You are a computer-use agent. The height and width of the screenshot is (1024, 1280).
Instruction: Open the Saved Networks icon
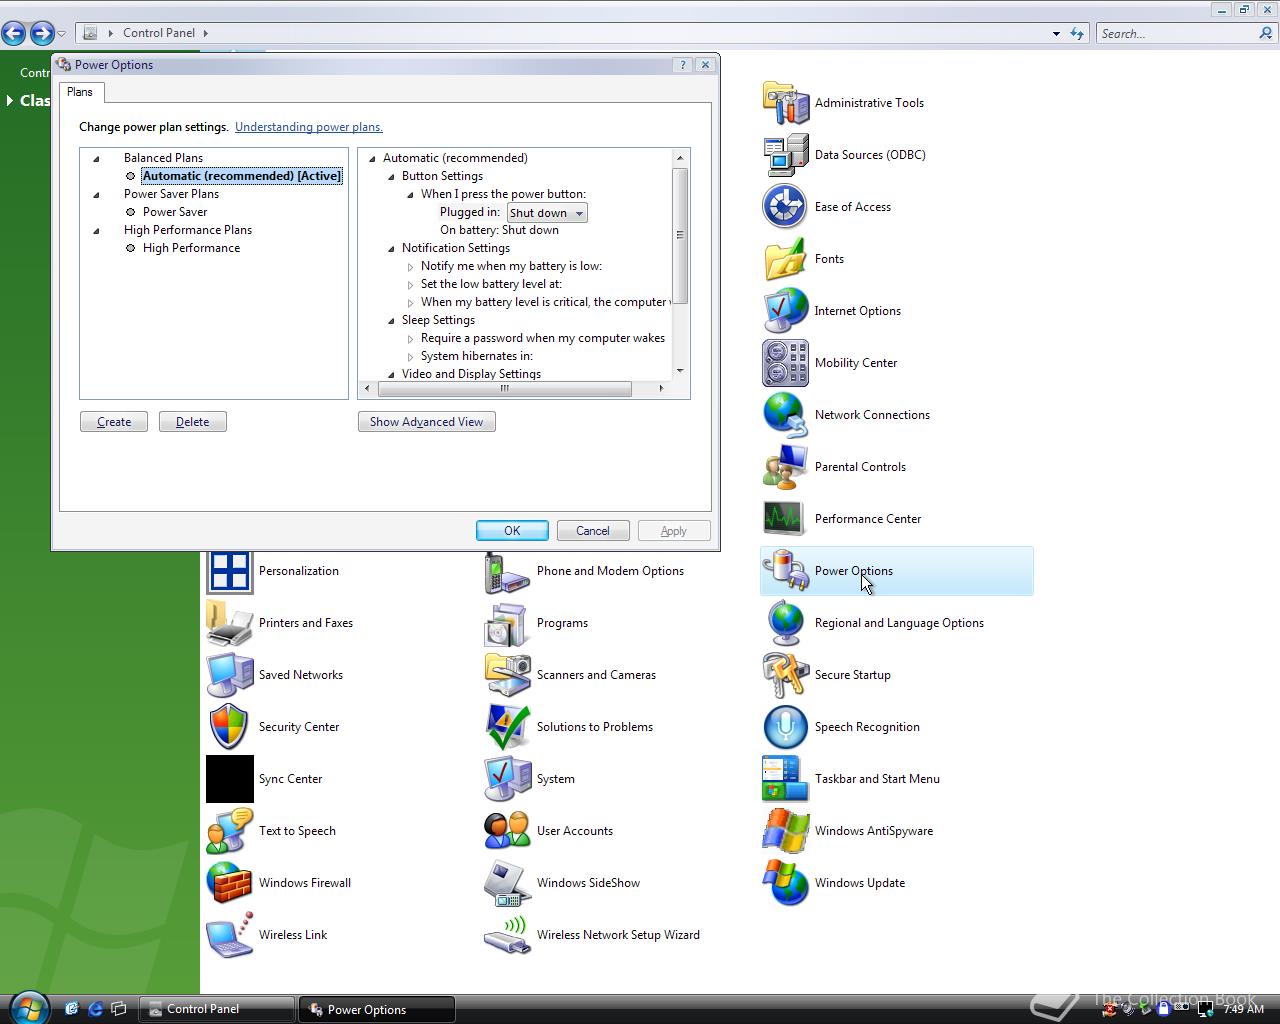(229, 675)
